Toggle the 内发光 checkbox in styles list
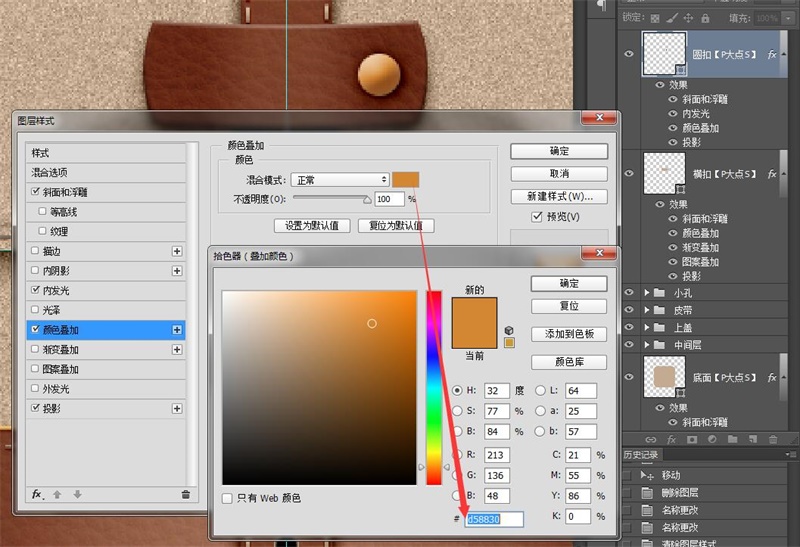The width and height of the screenshot is (800, 547). tap(35, 290)
